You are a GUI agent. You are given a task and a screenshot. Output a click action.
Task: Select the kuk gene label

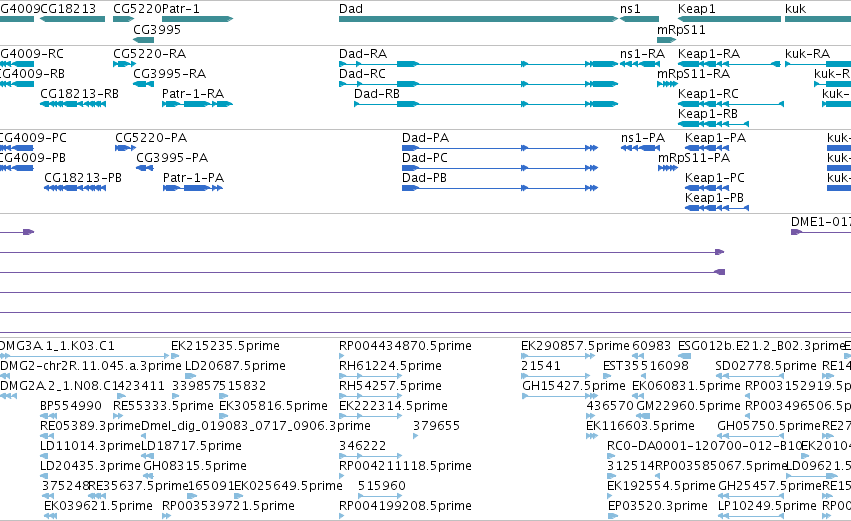[x=796, y=9]
